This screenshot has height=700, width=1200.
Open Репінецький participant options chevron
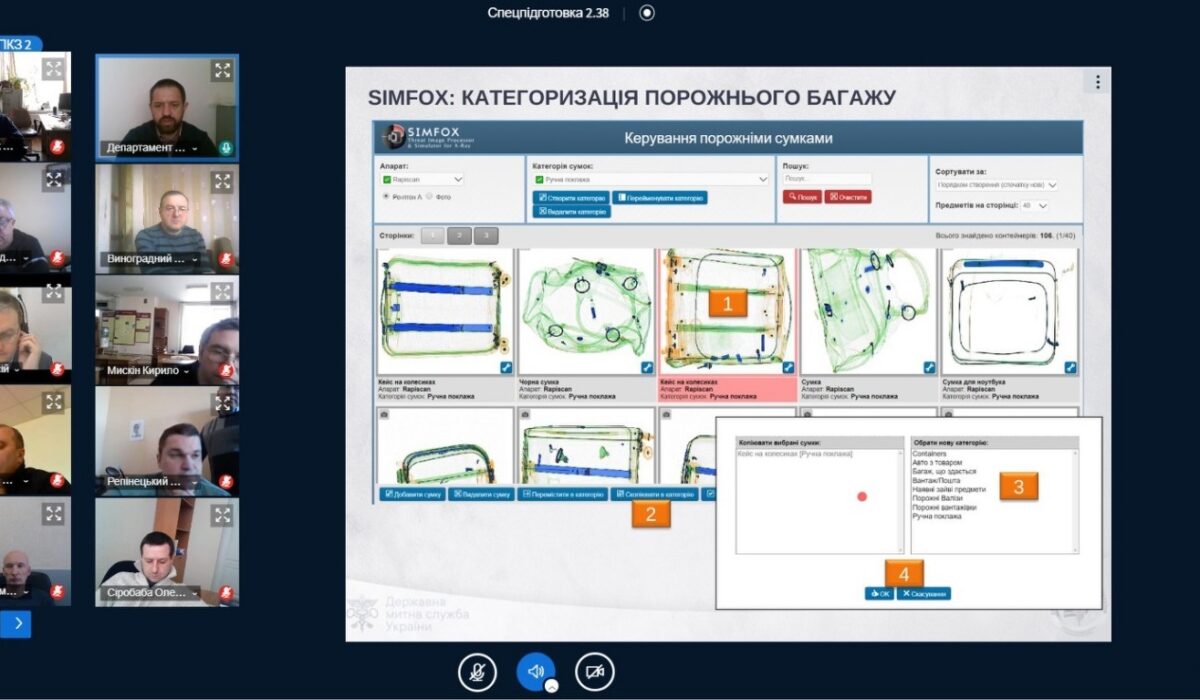tap(194, 481)
